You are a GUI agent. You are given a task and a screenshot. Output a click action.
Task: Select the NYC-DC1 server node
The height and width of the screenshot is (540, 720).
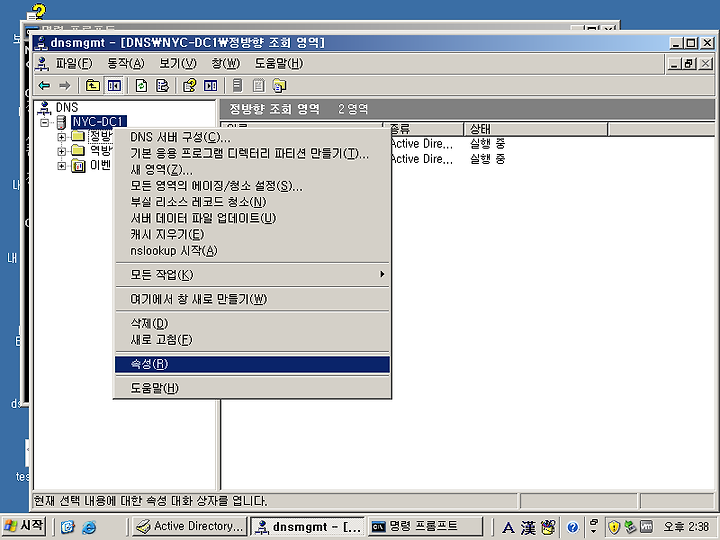pos(99,122)
